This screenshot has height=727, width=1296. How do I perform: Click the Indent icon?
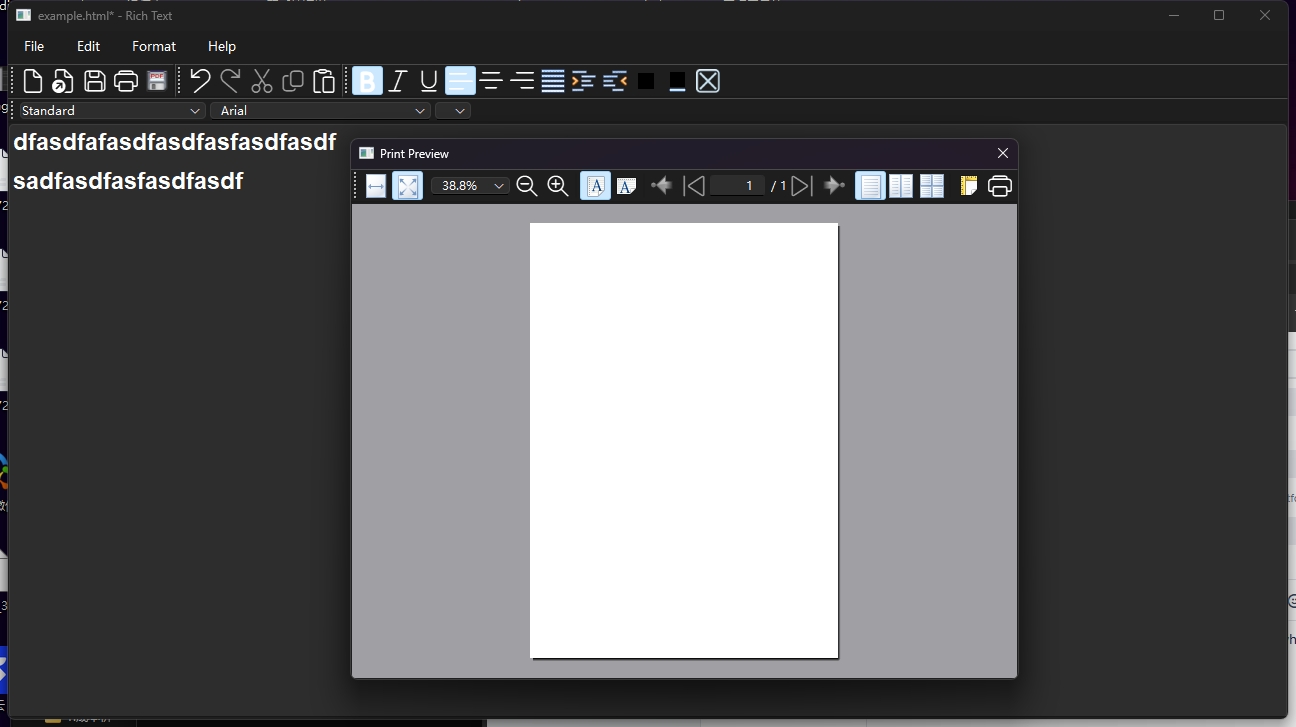tap(584, 81)
